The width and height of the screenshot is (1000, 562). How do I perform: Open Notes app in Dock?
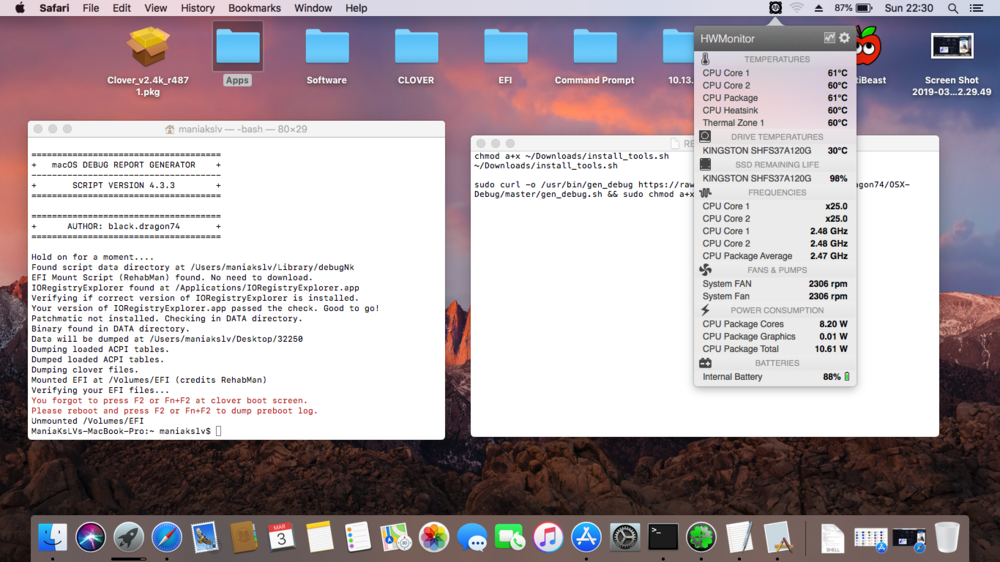(320, 537)
